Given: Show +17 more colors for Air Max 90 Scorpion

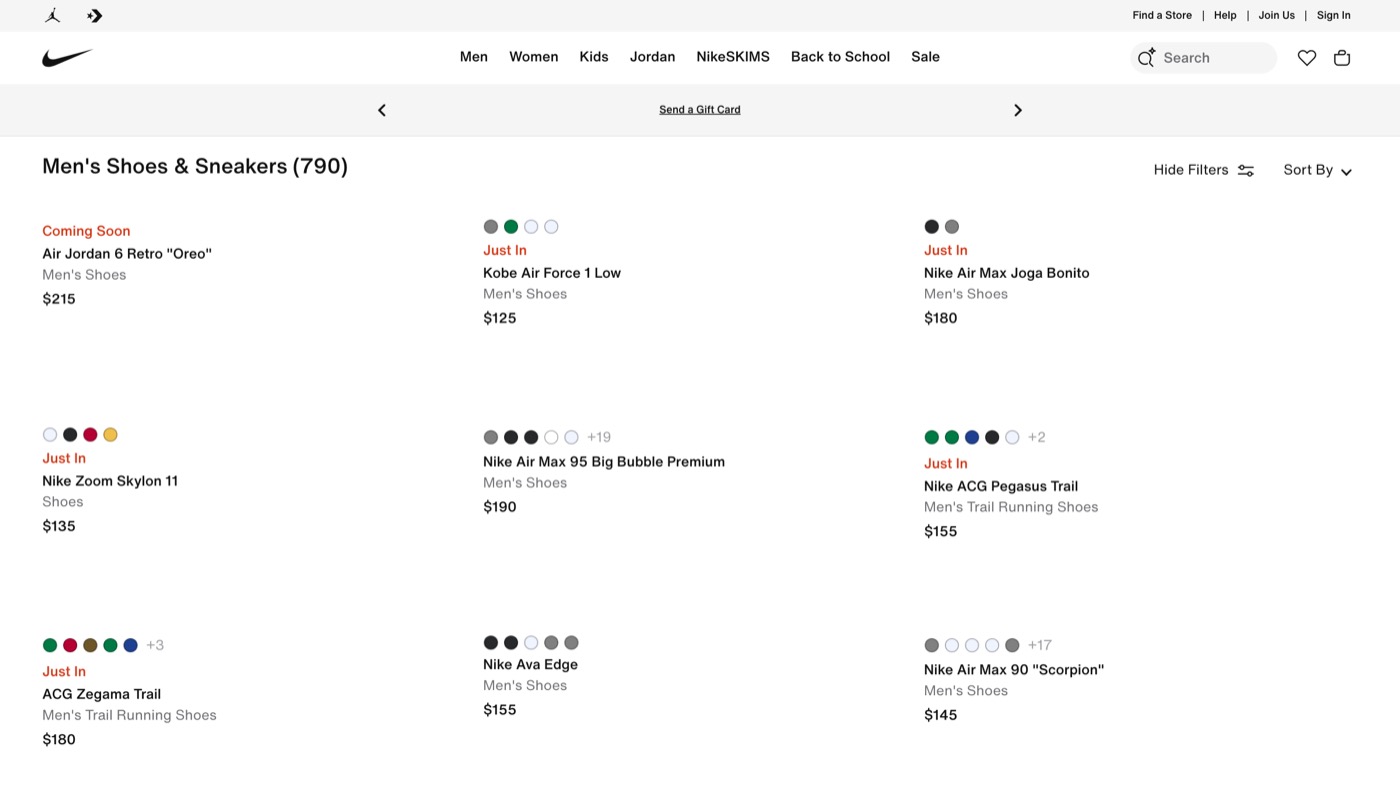Looking at the screenshot, I should pyautogui.click(x=1040, y=645).
